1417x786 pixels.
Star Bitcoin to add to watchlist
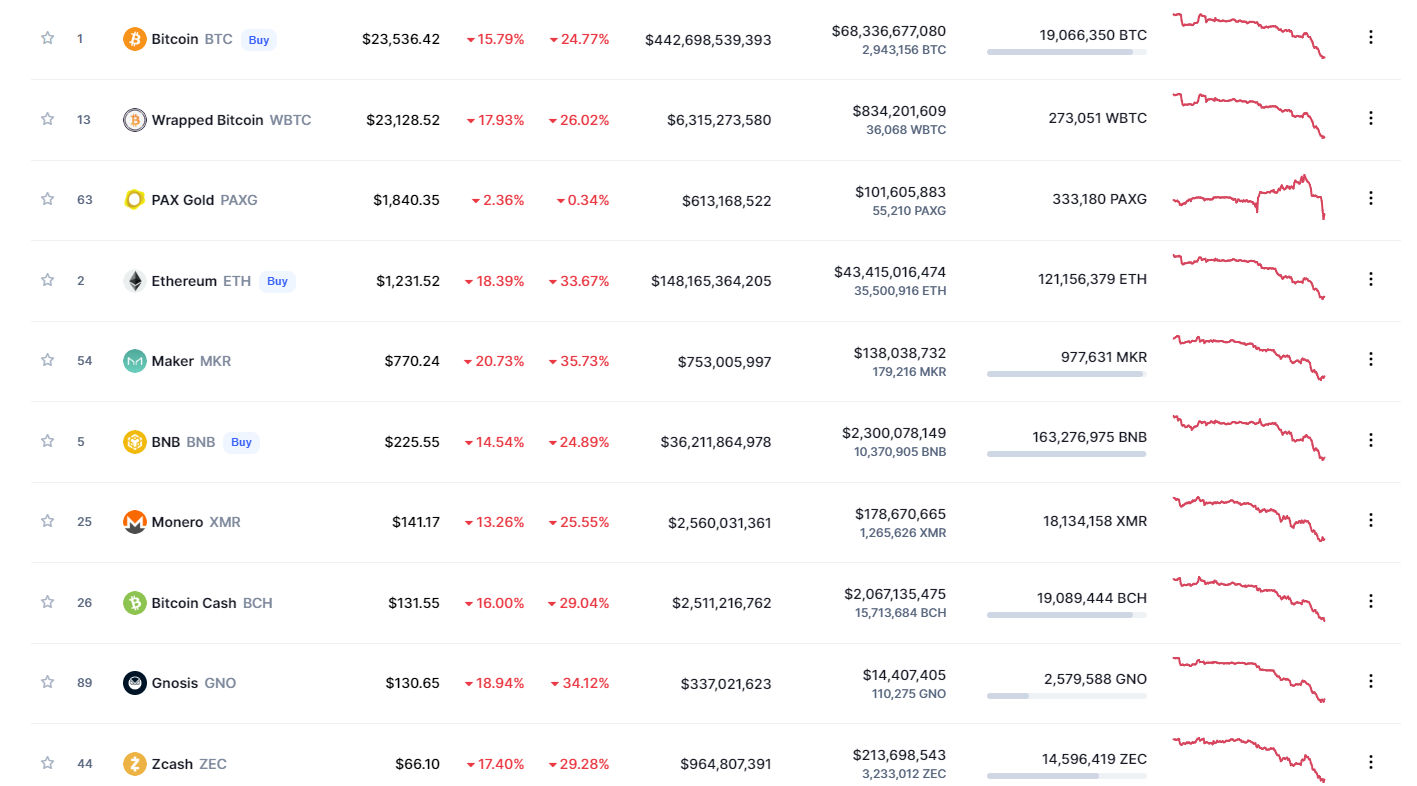pyautogui.click(x=47, y=38)
